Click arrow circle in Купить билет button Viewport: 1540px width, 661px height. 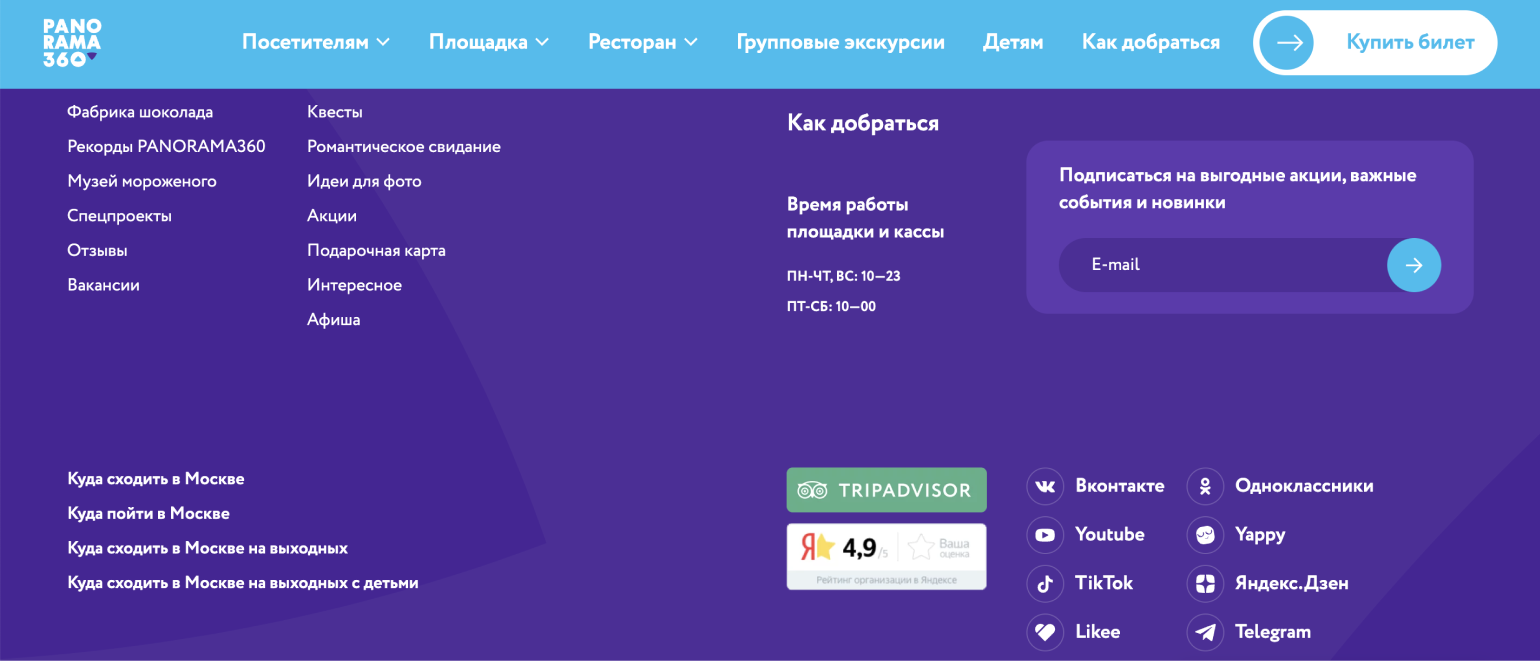point(1287,43)
